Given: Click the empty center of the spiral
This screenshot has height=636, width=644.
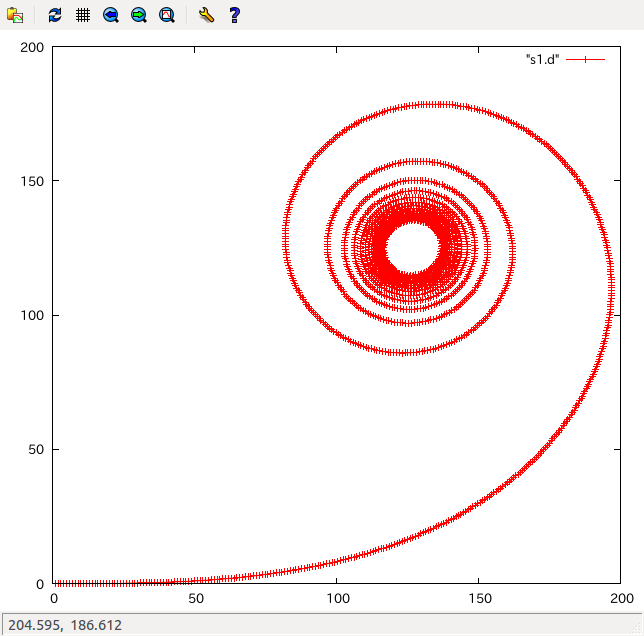Looking at the screenshot, I should (x=413, y=248).
